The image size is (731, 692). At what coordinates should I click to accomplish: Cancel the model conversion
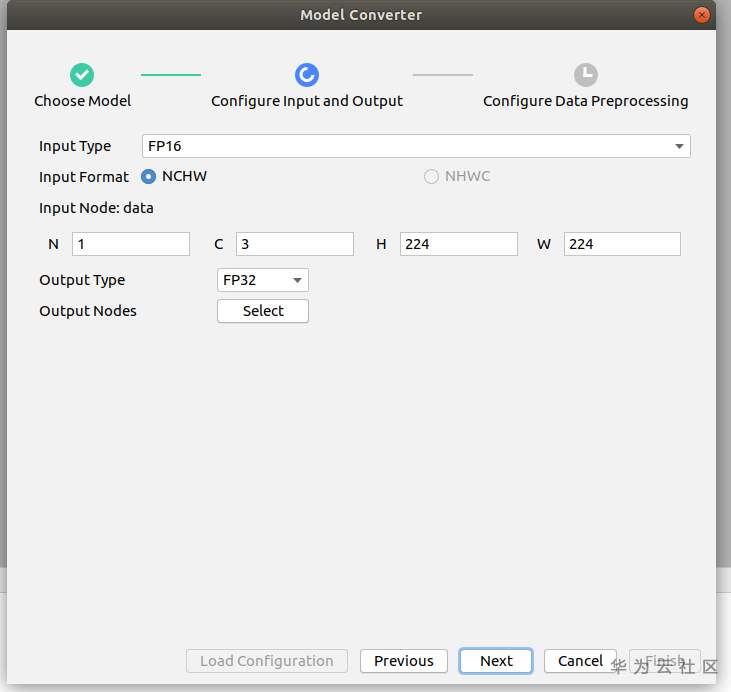point(580,661)
